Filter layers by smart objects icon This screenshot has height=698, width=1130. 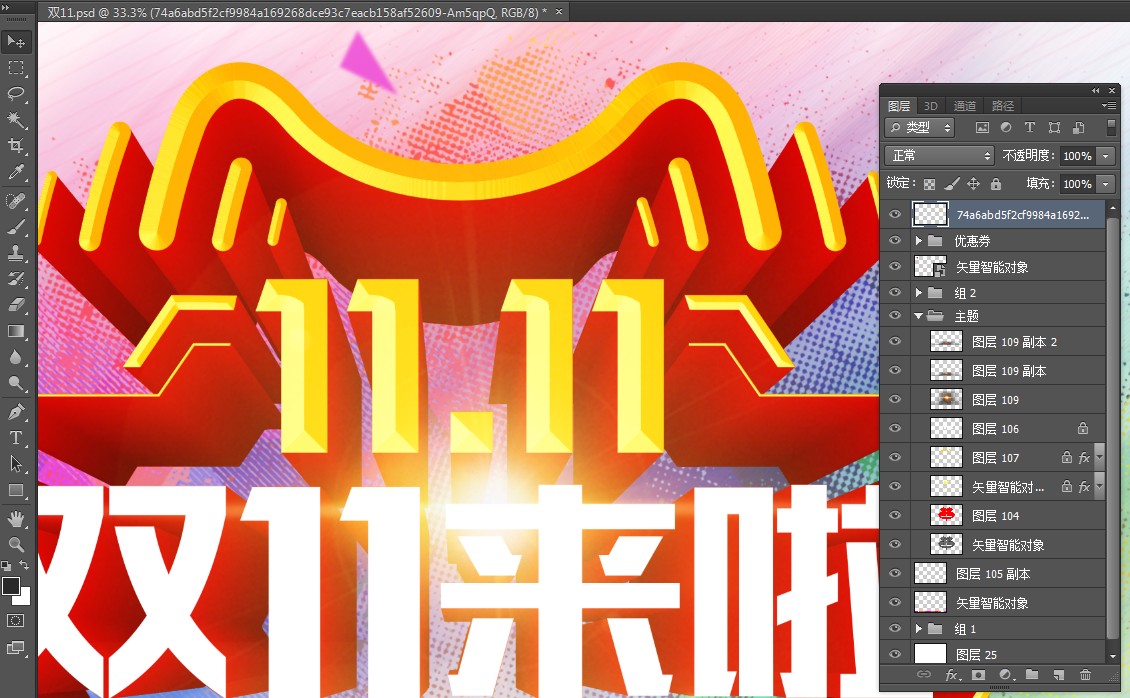pyautogui.click(x=1078, y=127)
